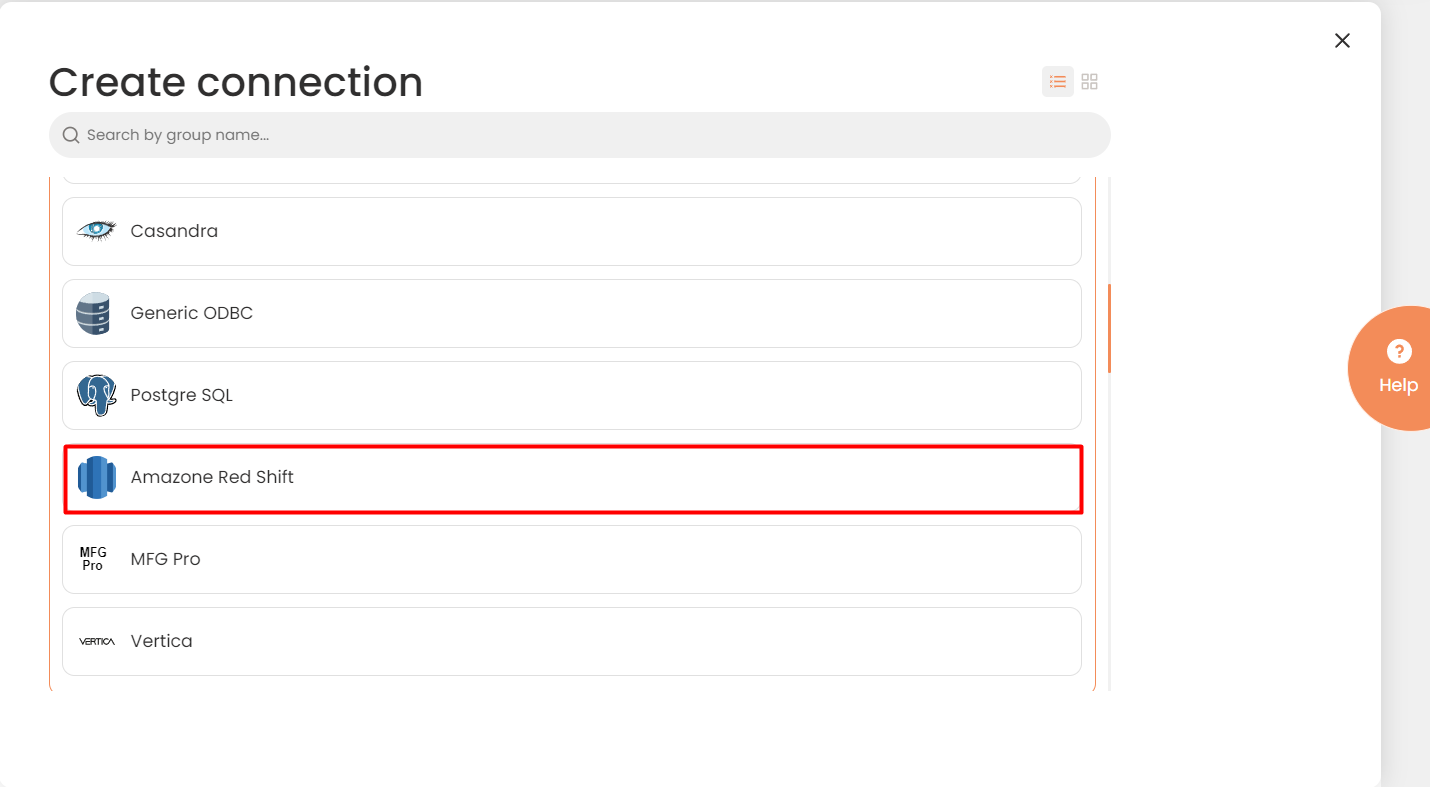Screen dimensions: 1430x787
Task: Select the Postgre SQL connection label
Action: click(182, 395)
